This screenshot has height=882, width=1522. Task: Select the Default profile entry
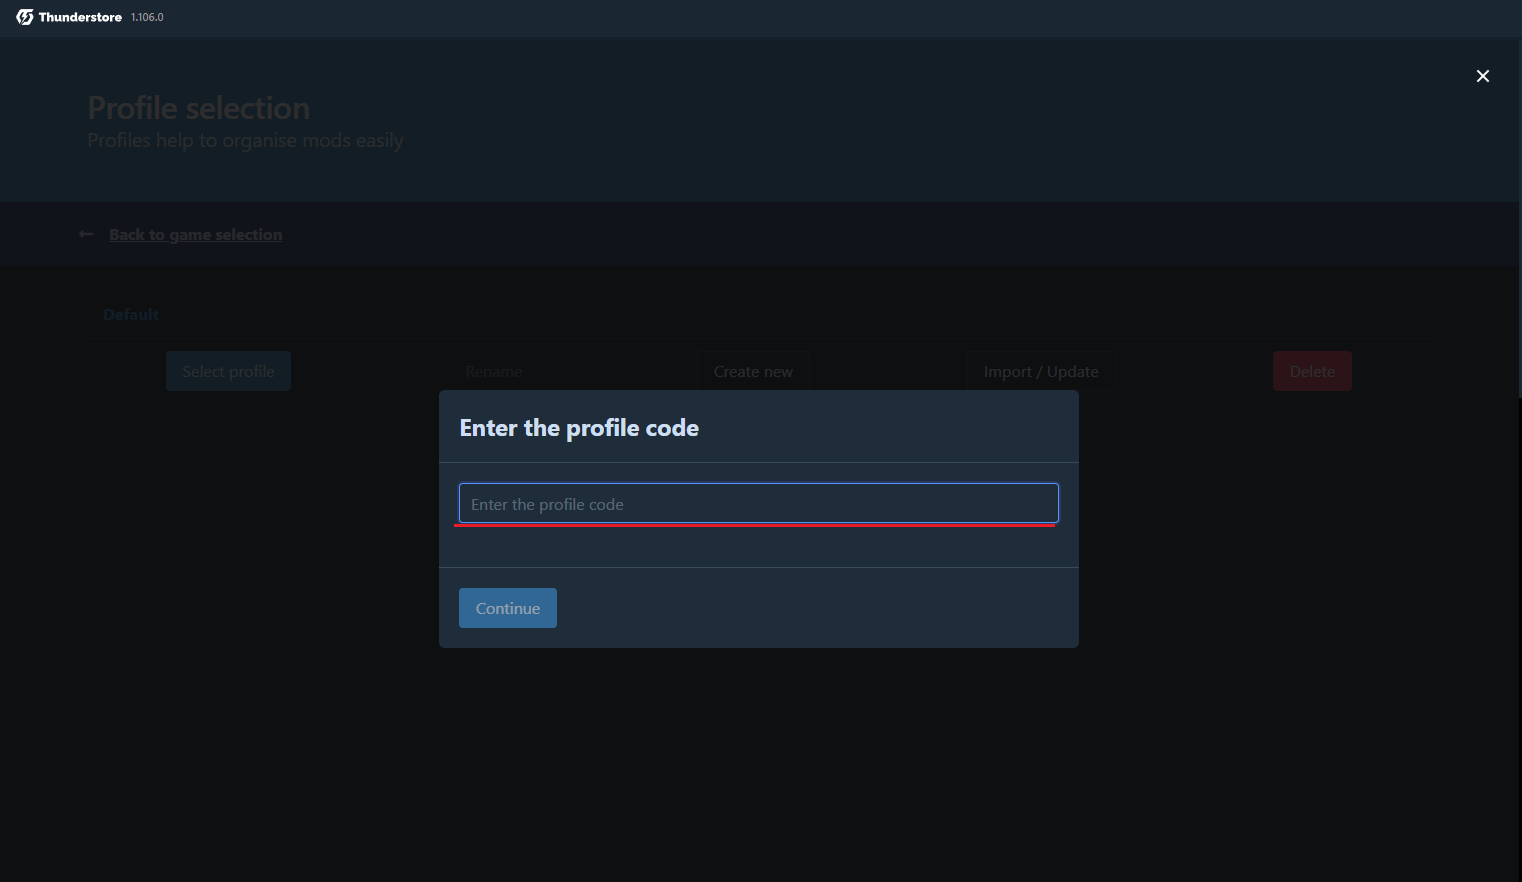click(131, 314)
